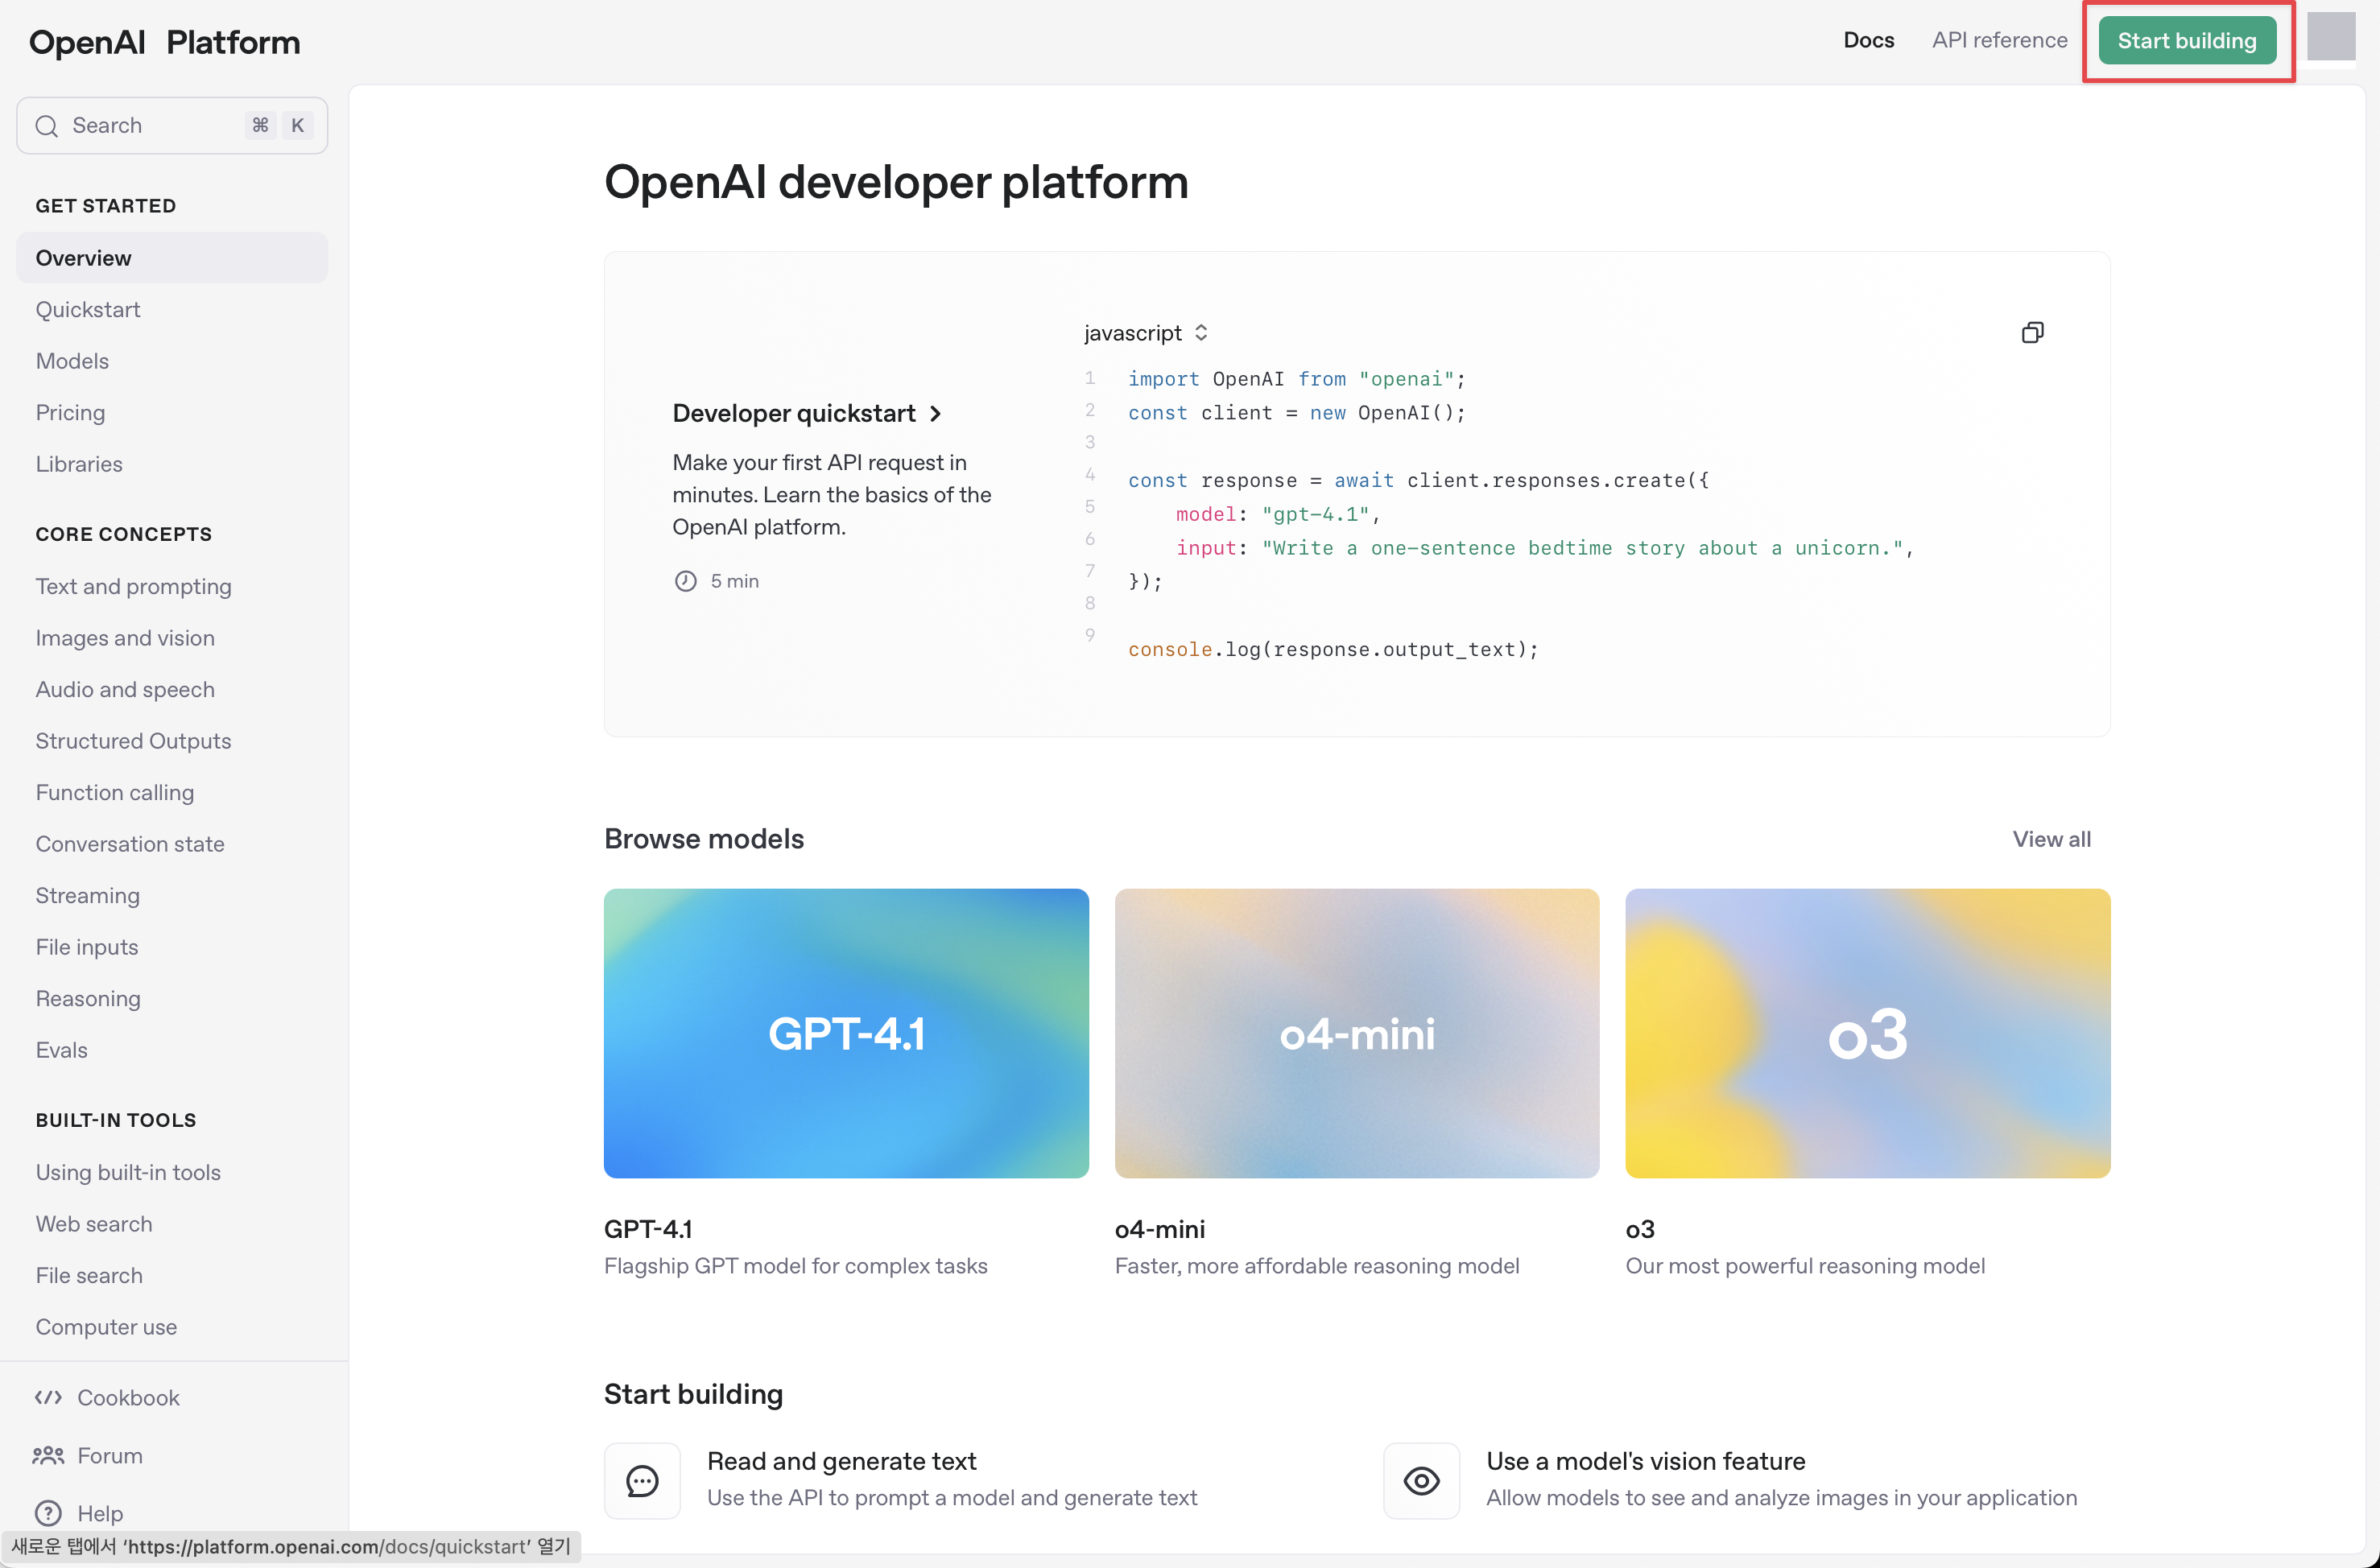Open File inputs in the sidebar
2380x1568 pixels.
(87, 947)
